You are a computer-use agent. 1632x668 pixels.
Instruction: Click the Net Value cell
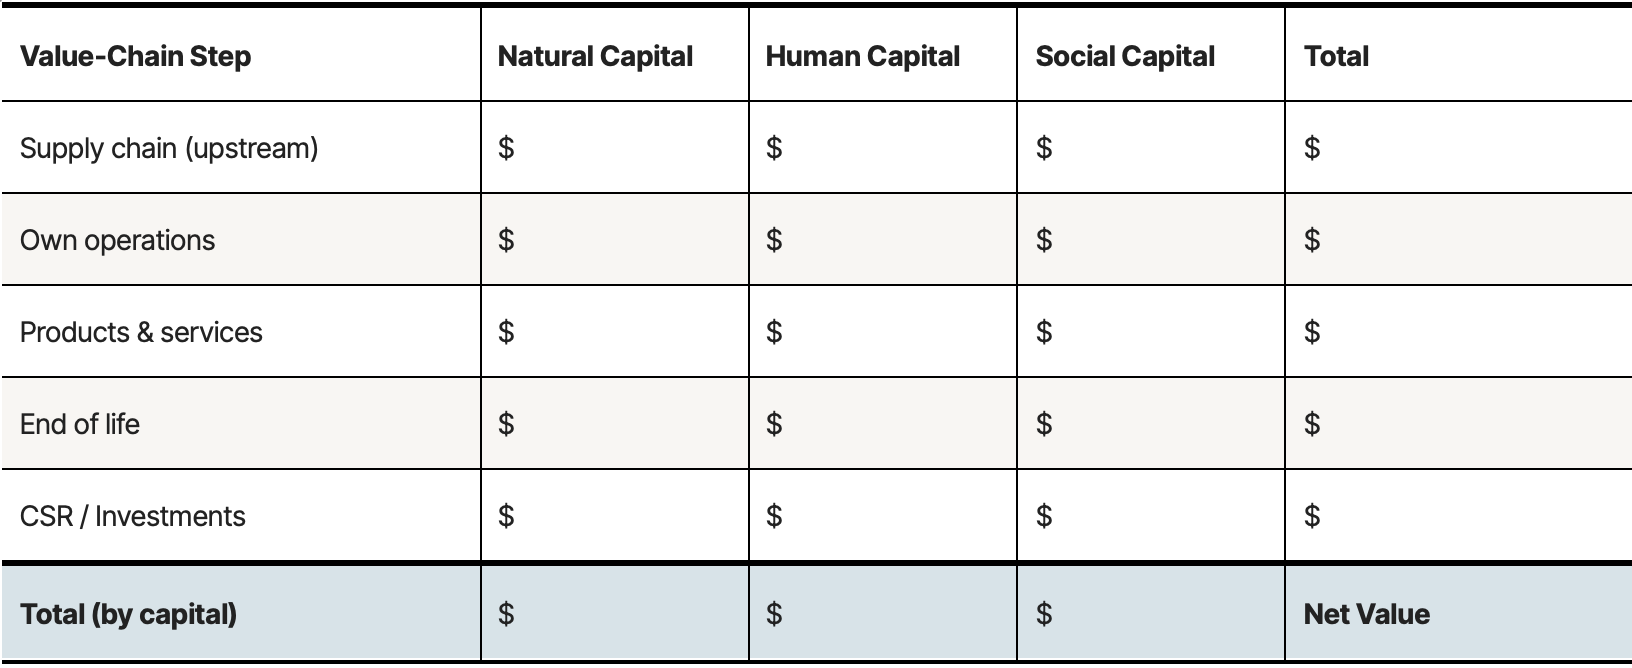1366,613
